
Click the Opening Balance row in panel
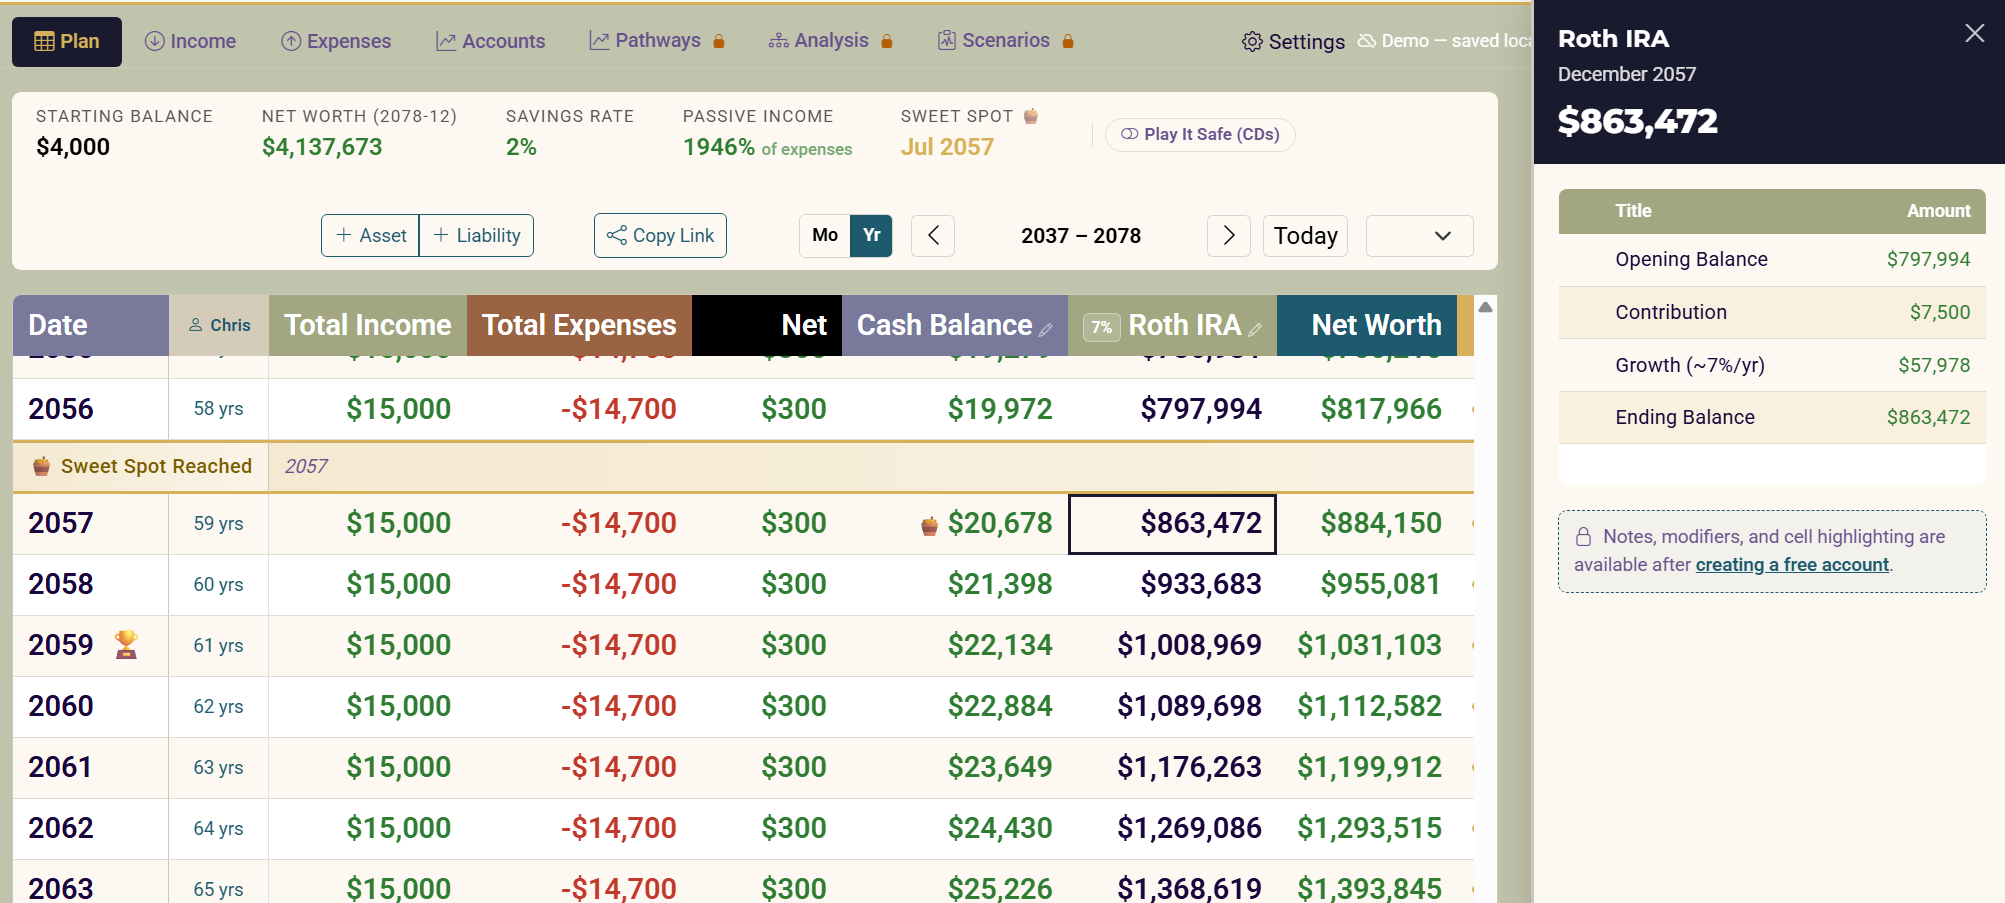tap(1772, 260)
